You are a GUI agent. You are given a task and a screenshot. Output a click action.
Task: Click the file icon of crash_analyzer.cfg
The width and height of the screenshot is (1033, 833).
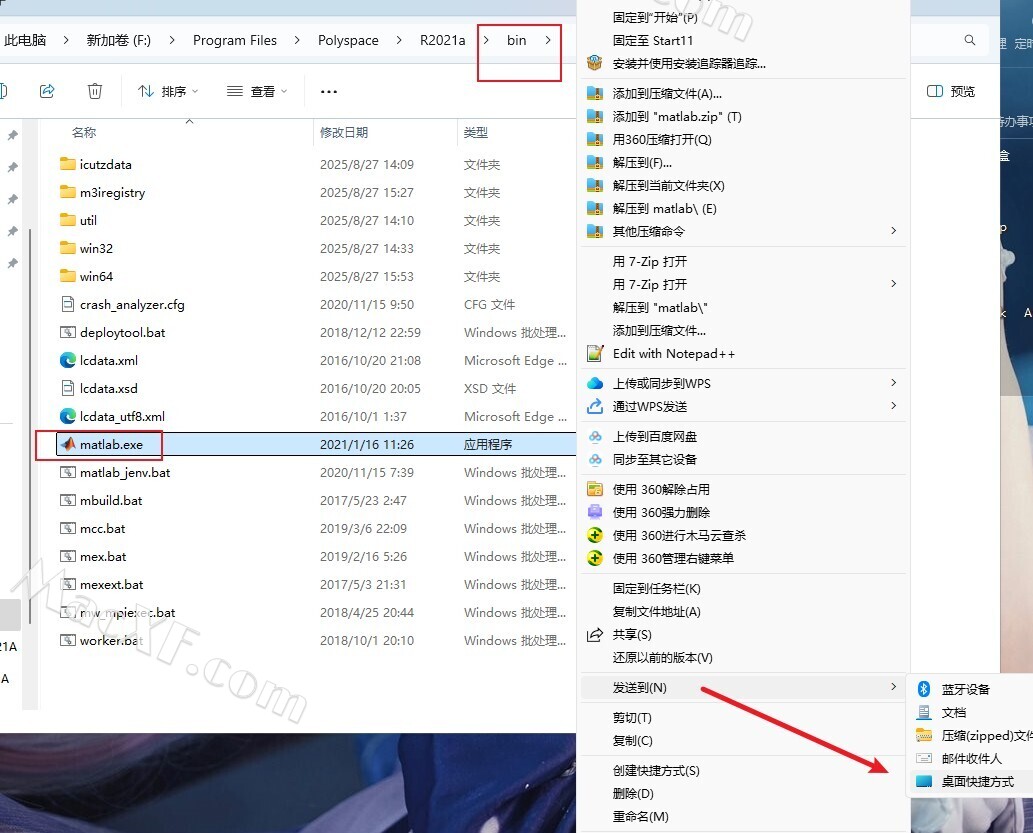[67, 304]
